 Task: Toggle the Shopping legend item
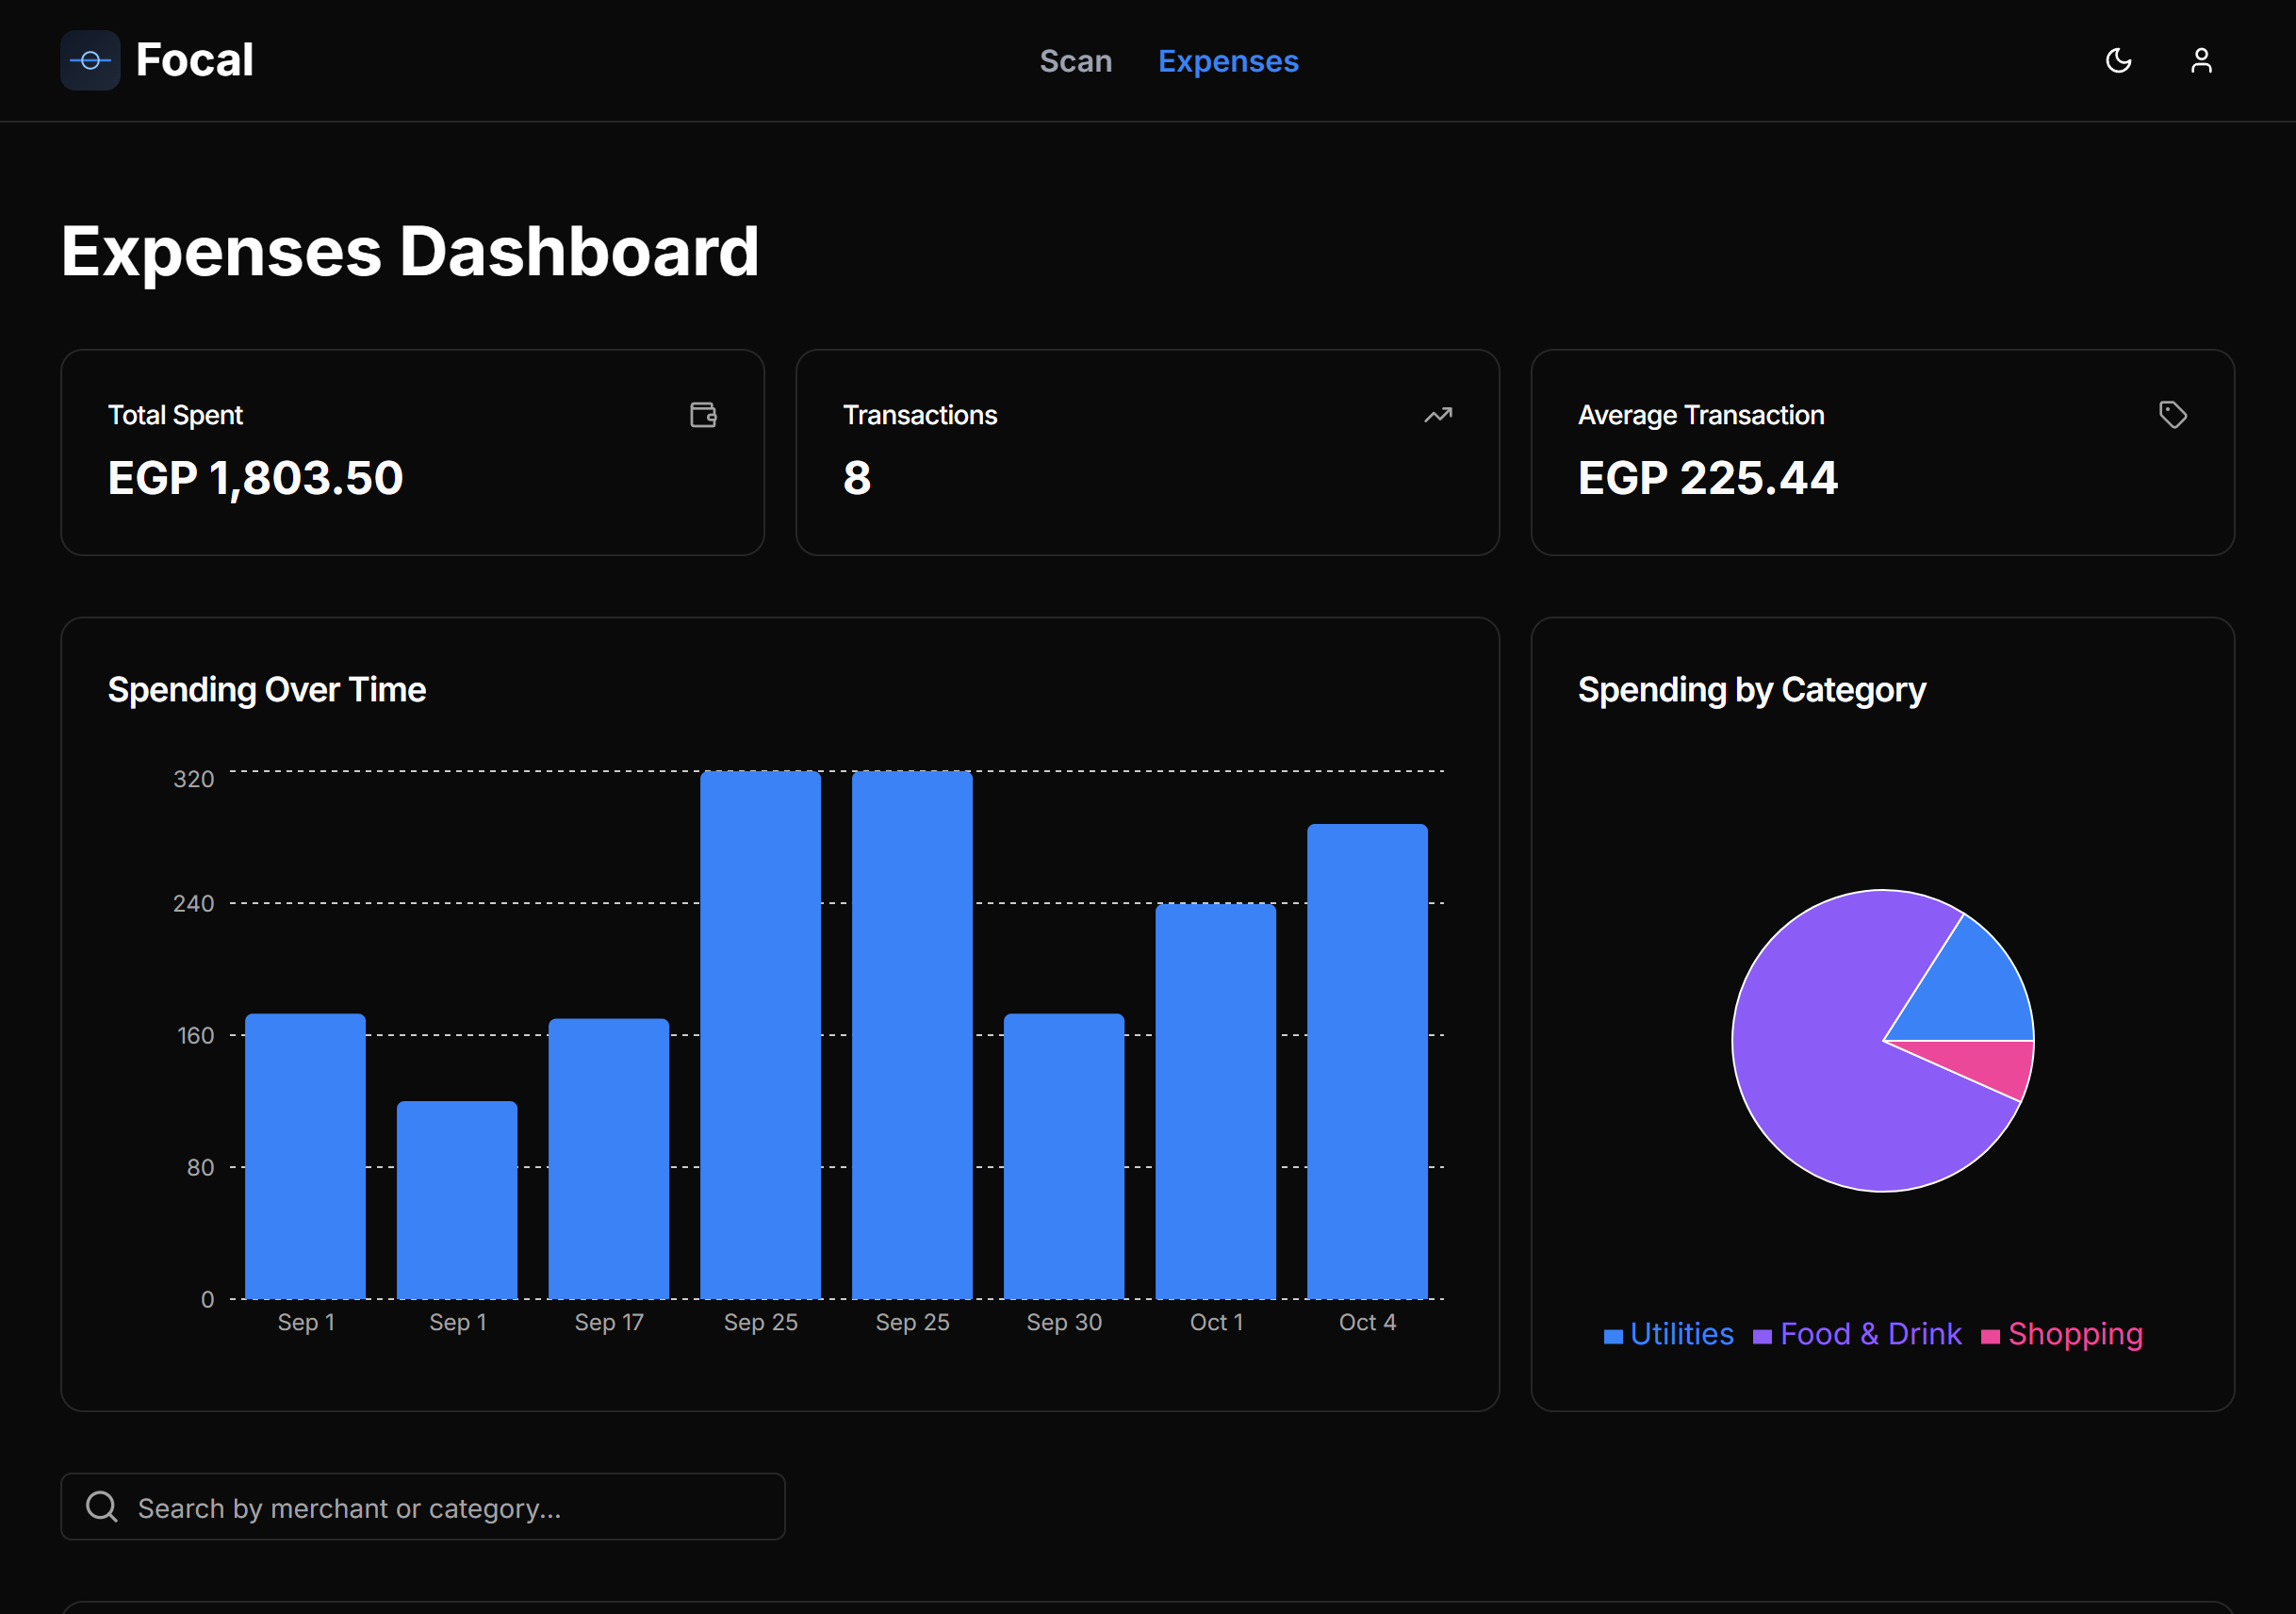click(2062, 1334)
